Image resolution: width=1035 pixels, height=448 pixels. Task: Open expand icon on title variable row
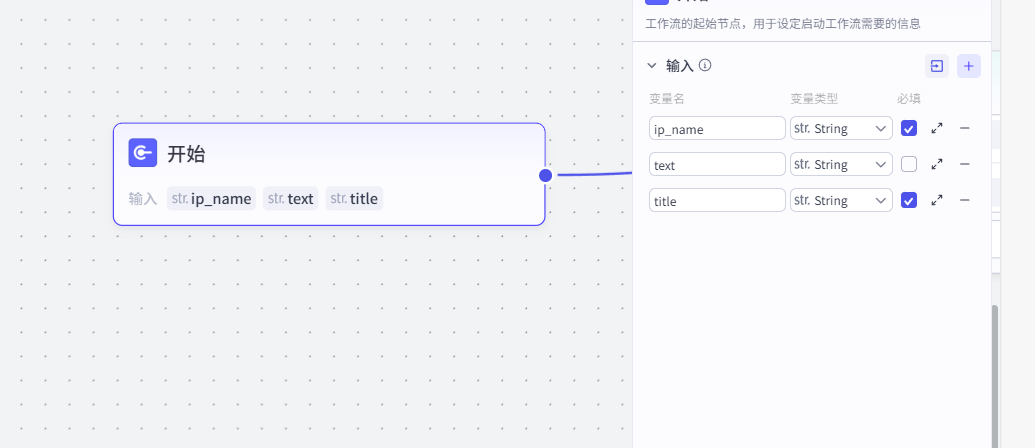937,200
